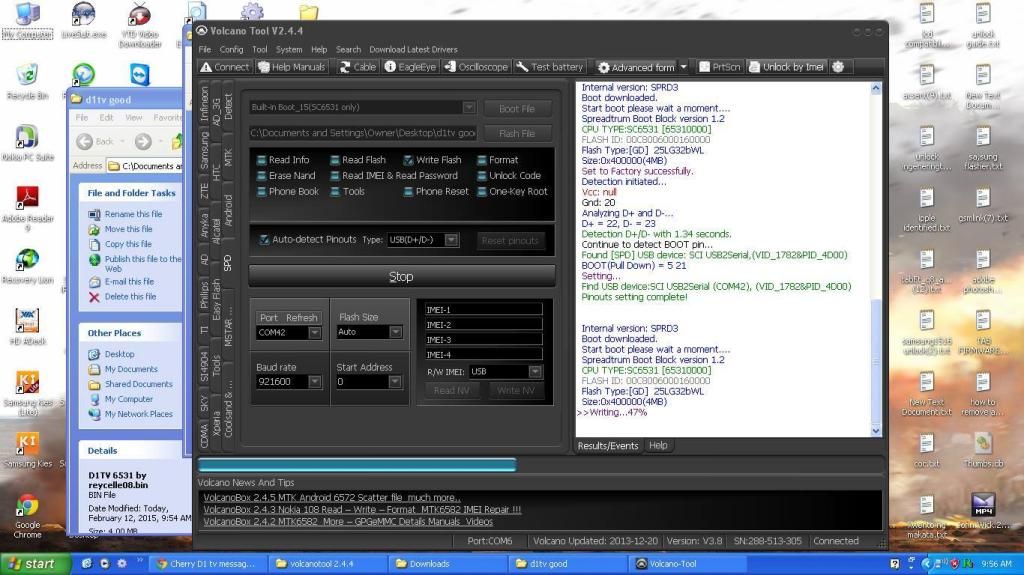The width and height of the screenshot is (1024, 575).
Task: Enable the Read Info checkbox
Action: [262, 160]
